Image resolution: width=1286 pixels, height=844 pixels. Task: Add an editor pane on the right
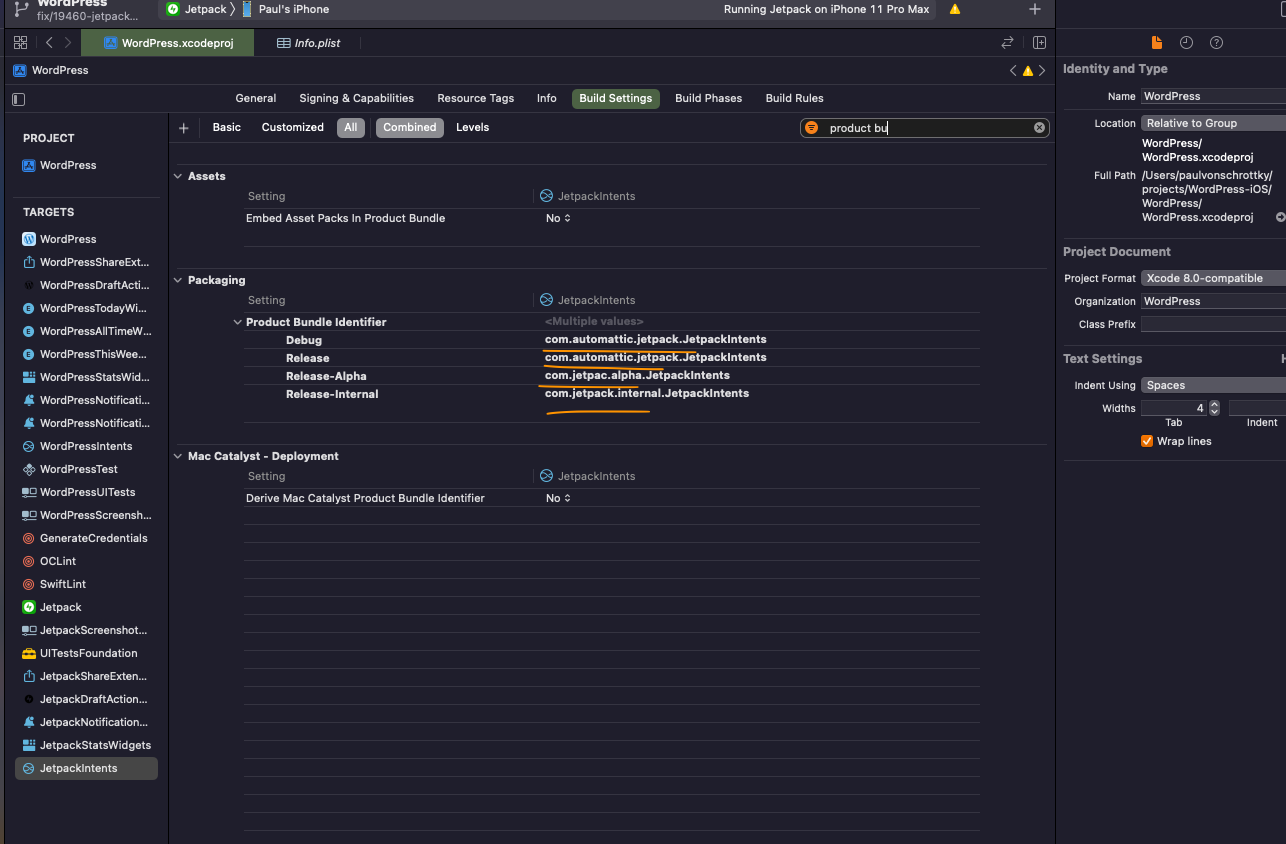pyautogui.click(x=1039, y=43)
